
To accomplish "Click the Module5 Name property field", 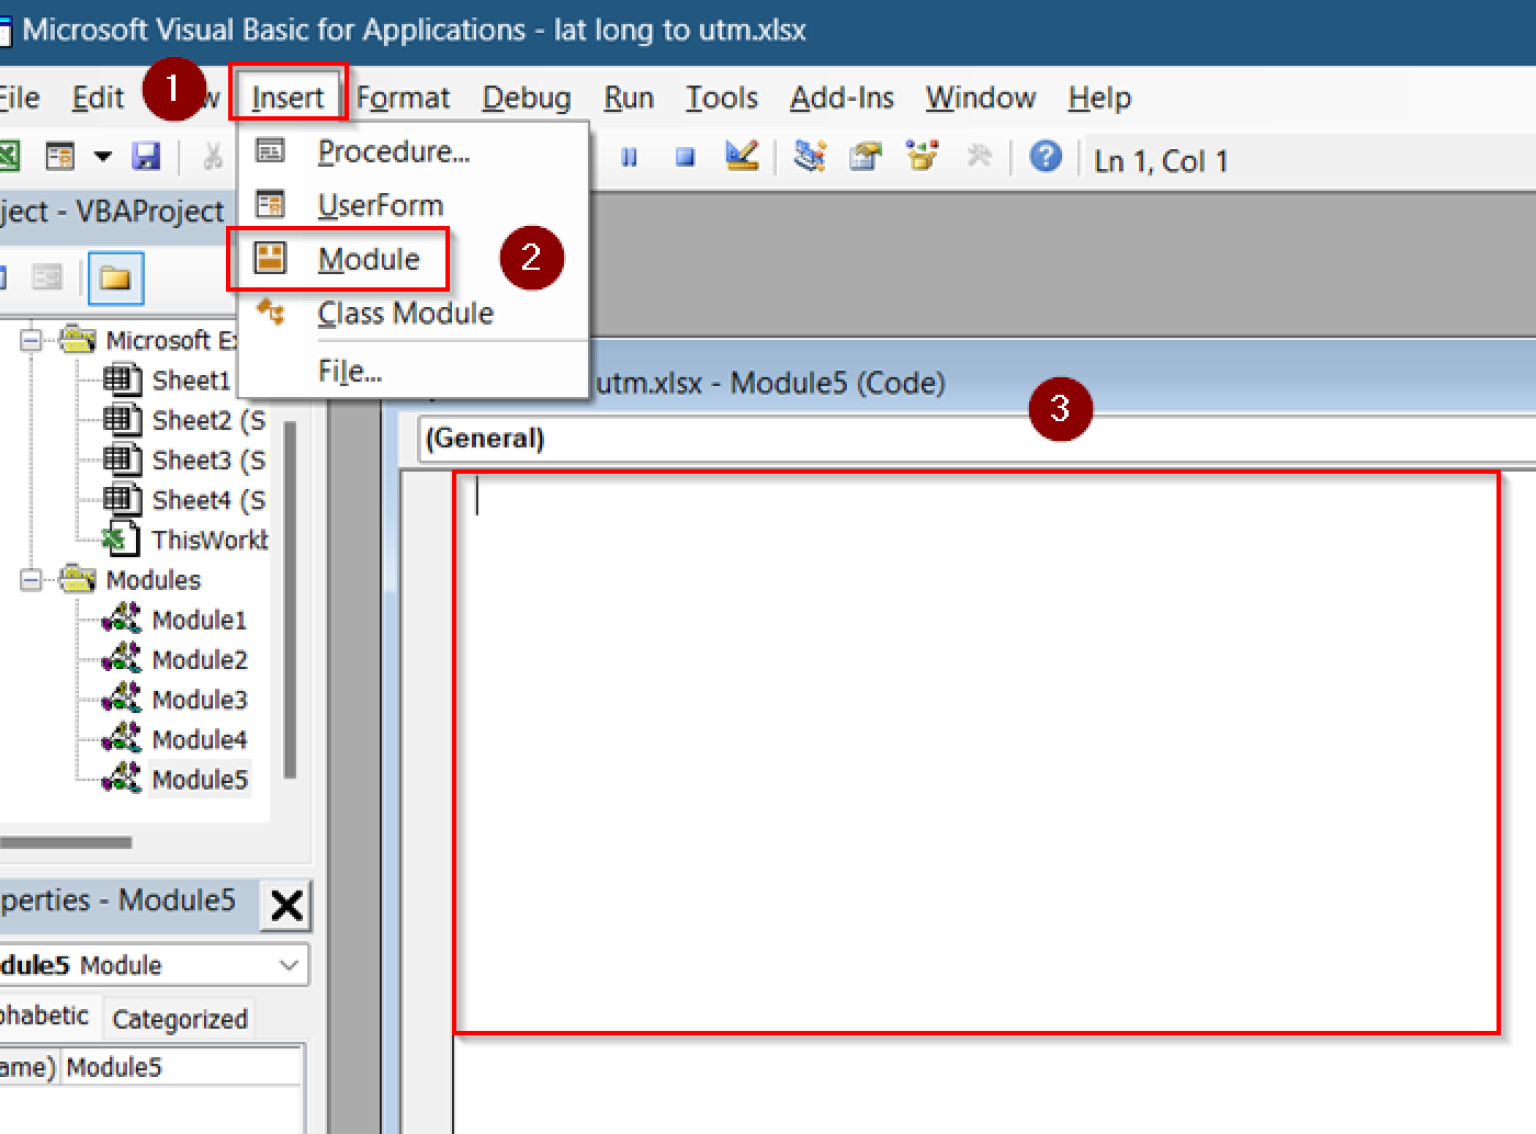I will (182, 1068).
